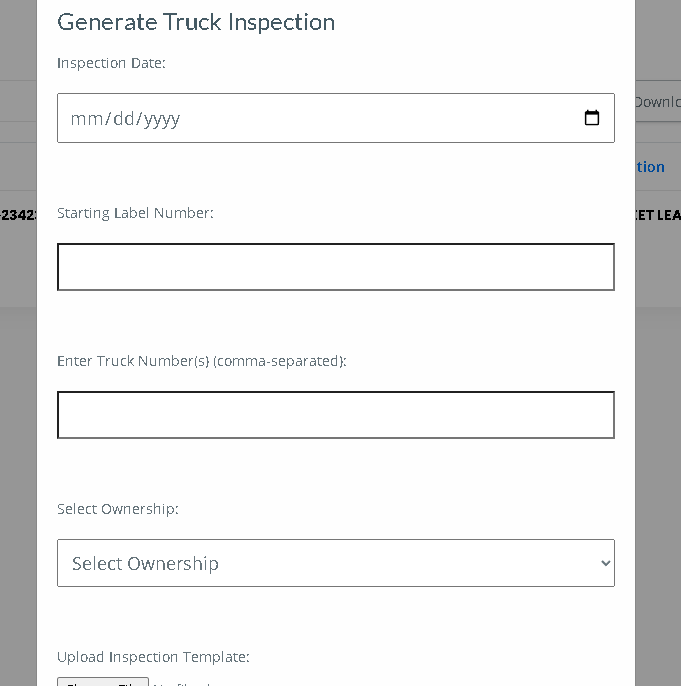This screenshot has height=686, width=681.
Task: Select the day segment of Inspection Date
Action: (x=124, y=119)
